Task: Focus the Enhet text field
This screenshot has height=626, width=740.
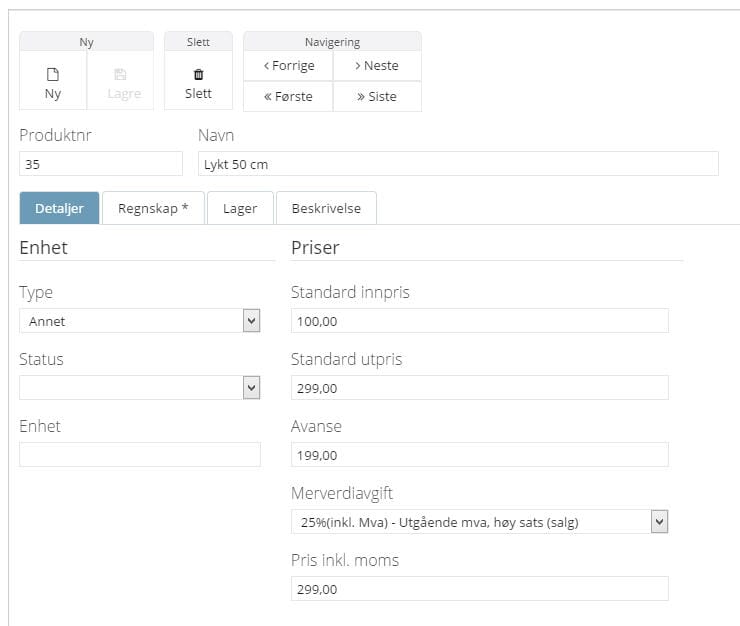Action: [x=140, y=455]
